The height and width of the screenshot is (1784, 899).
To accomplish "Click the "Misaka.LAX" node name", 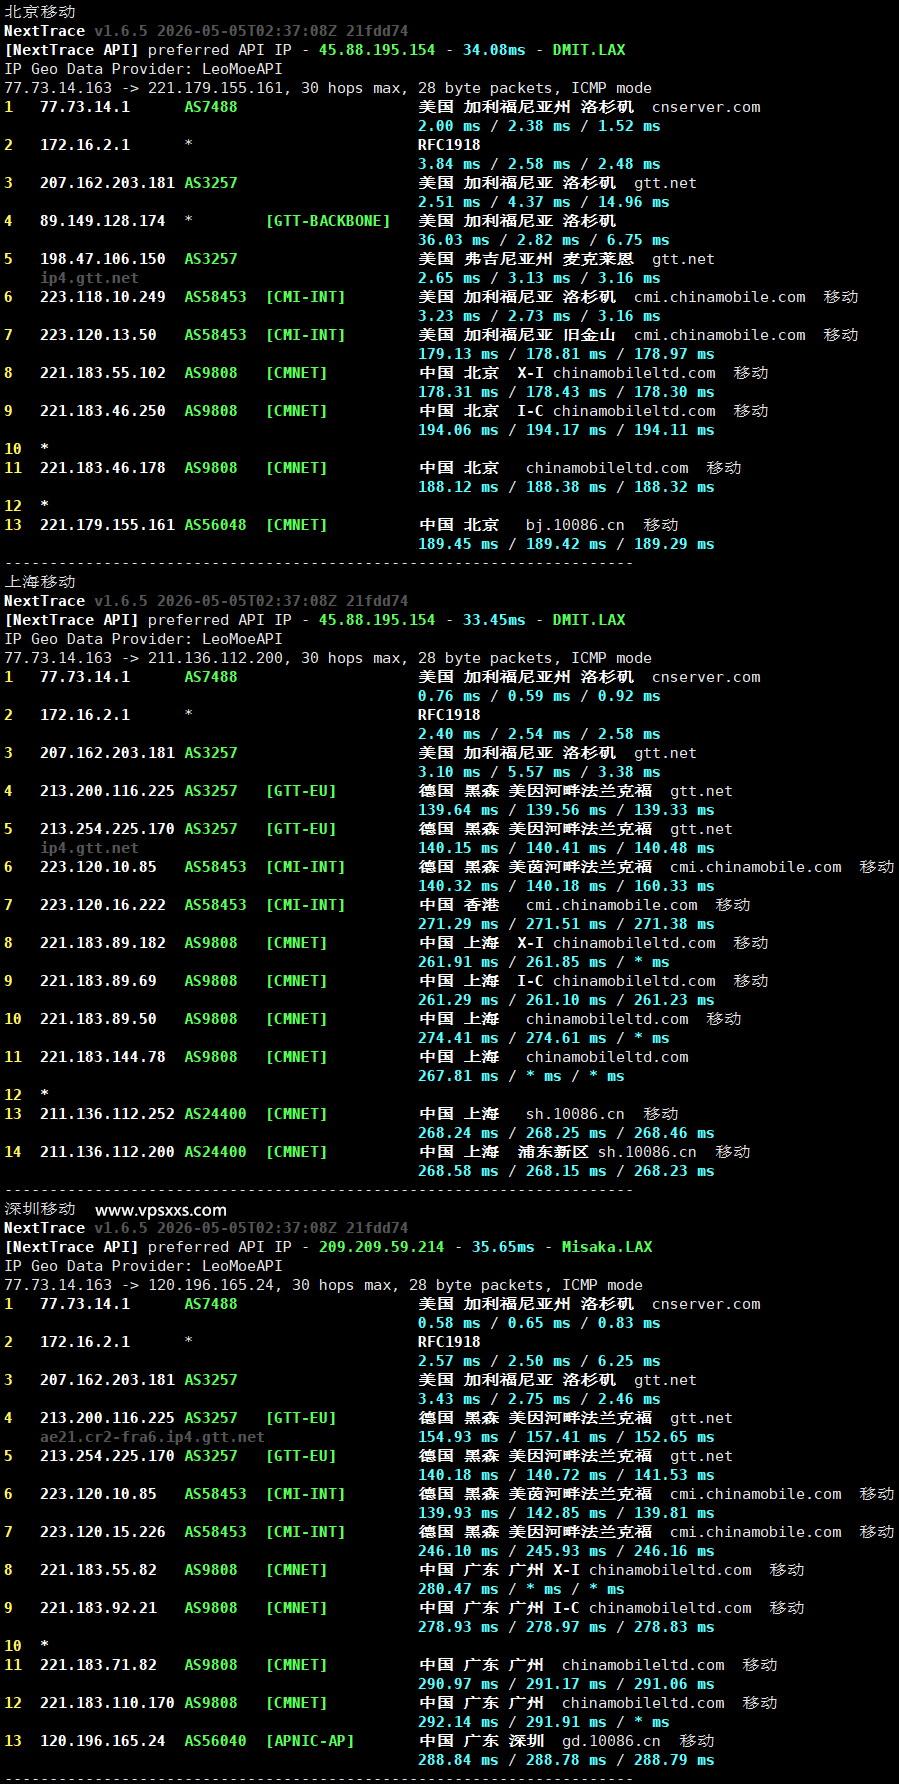I will point(607,1246).
